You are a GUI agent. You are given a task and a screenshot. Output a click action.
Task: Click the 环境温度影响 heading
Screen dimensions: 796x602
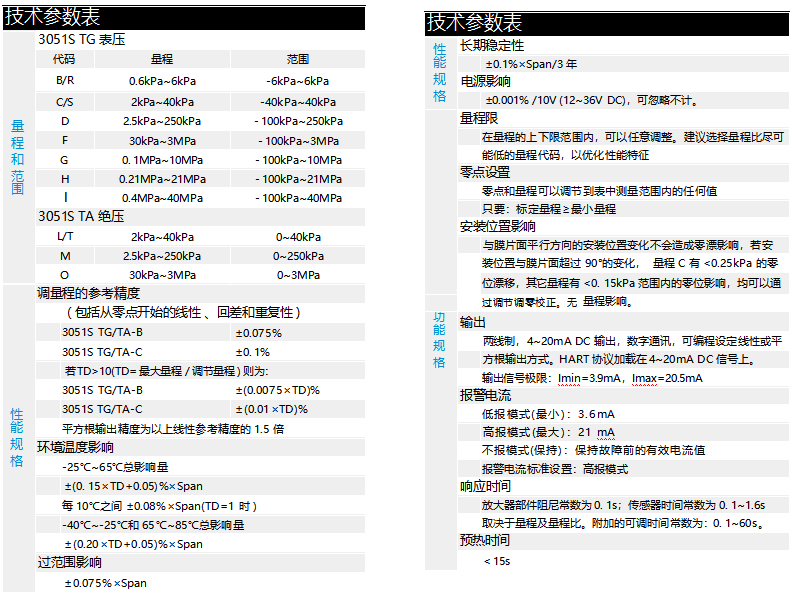coord(75,447)
